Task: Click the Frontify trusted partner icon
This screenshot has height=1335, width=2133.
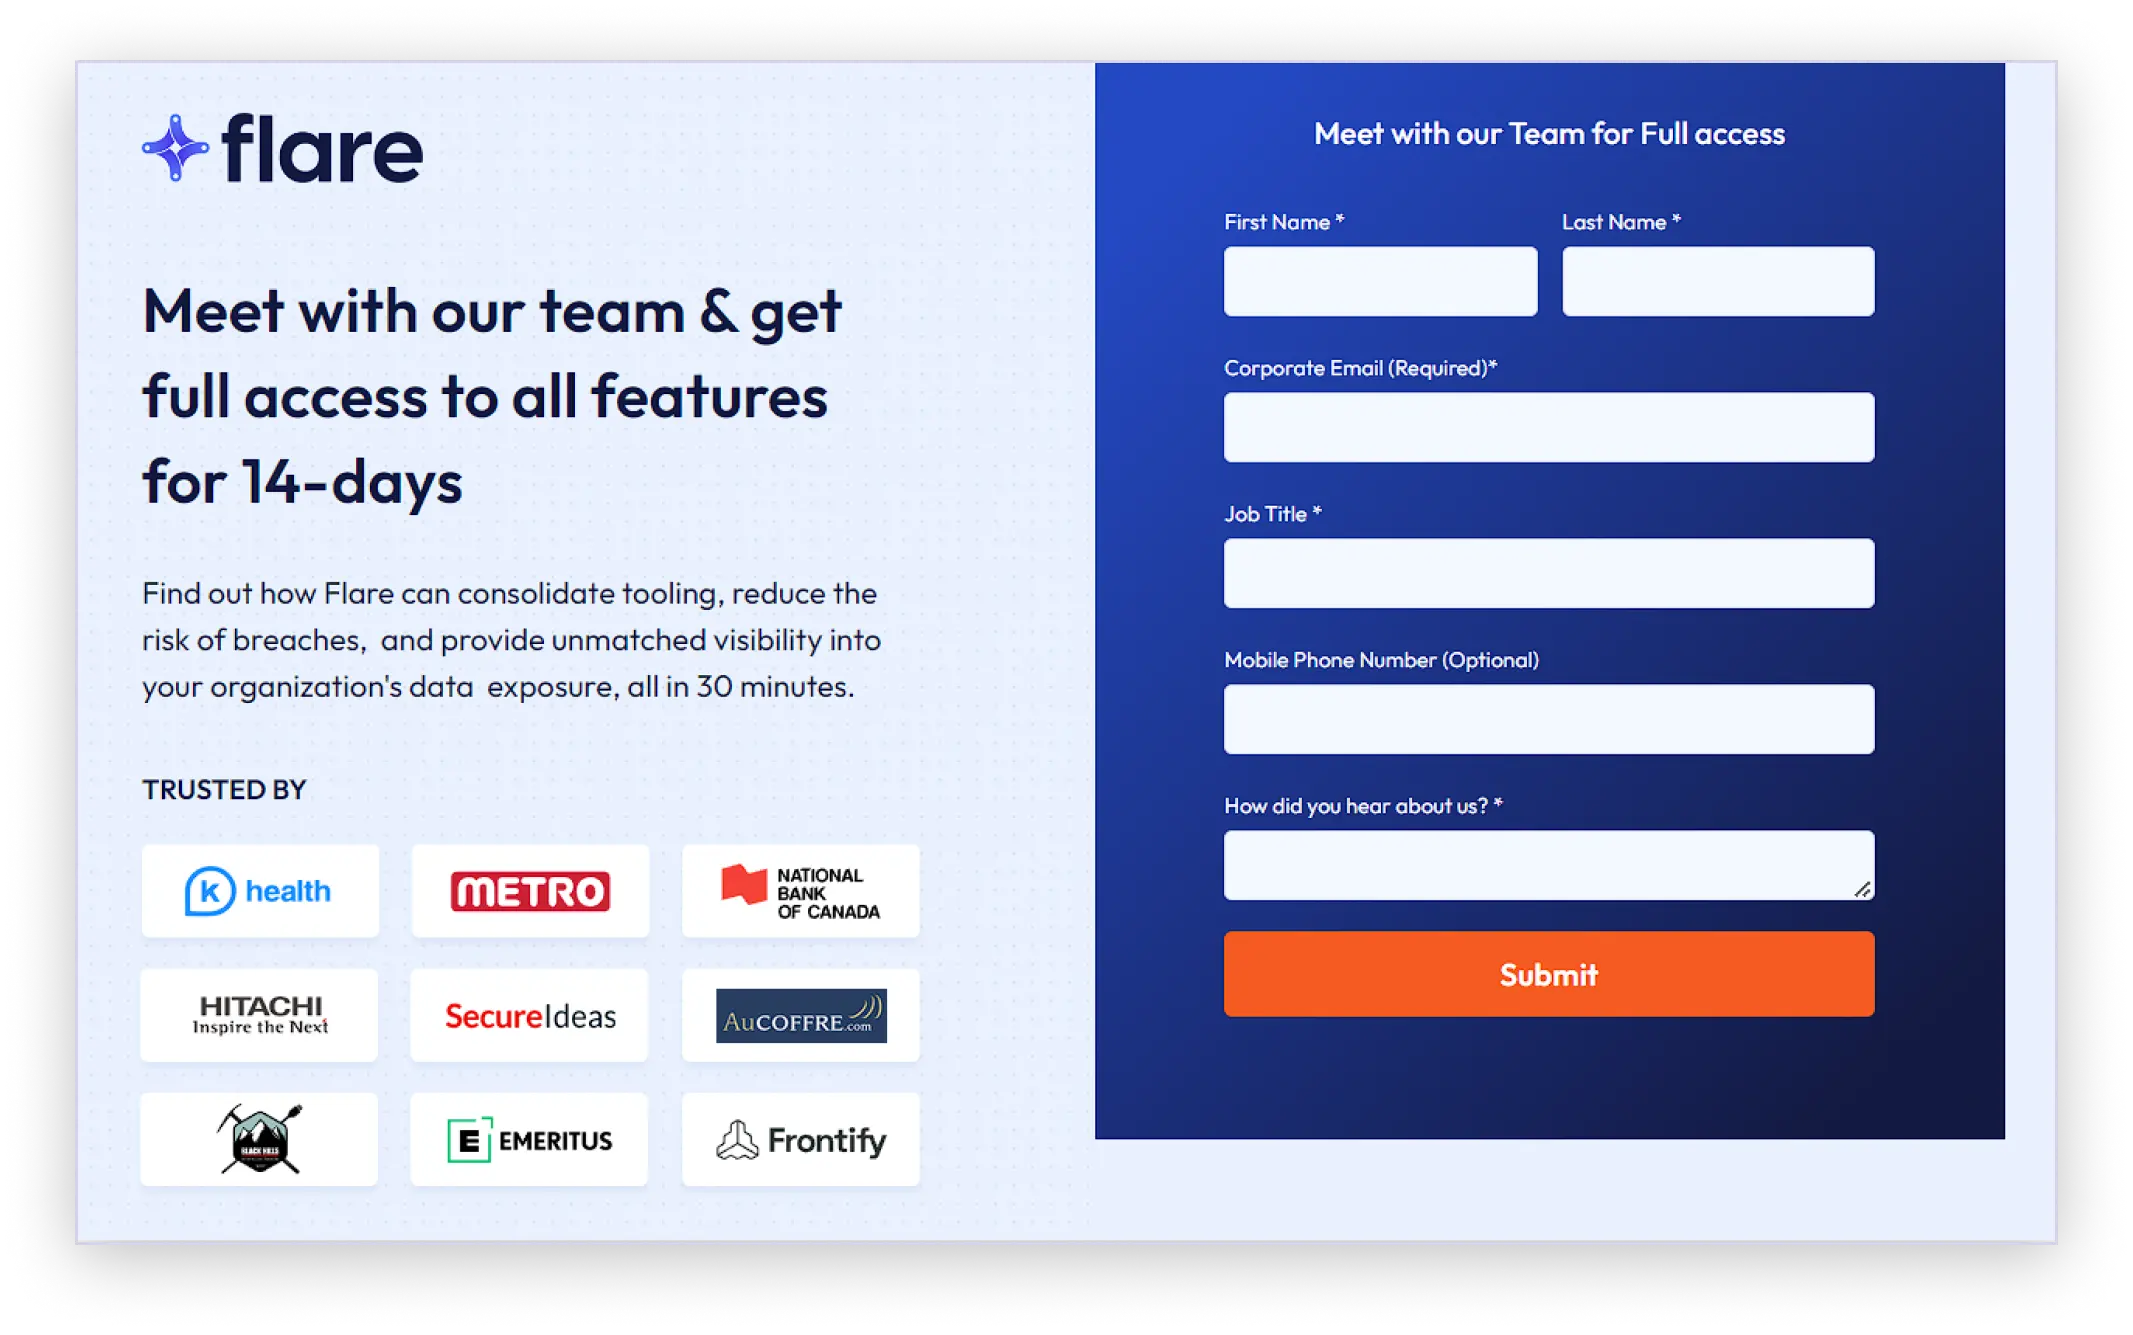Action: [800, 1141]
